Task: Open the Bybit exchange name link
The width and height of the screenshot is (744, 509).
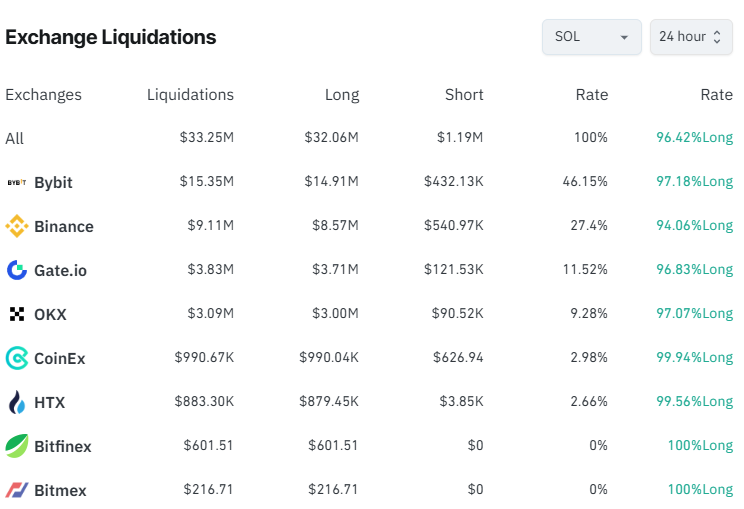Action: coord(53,182)
